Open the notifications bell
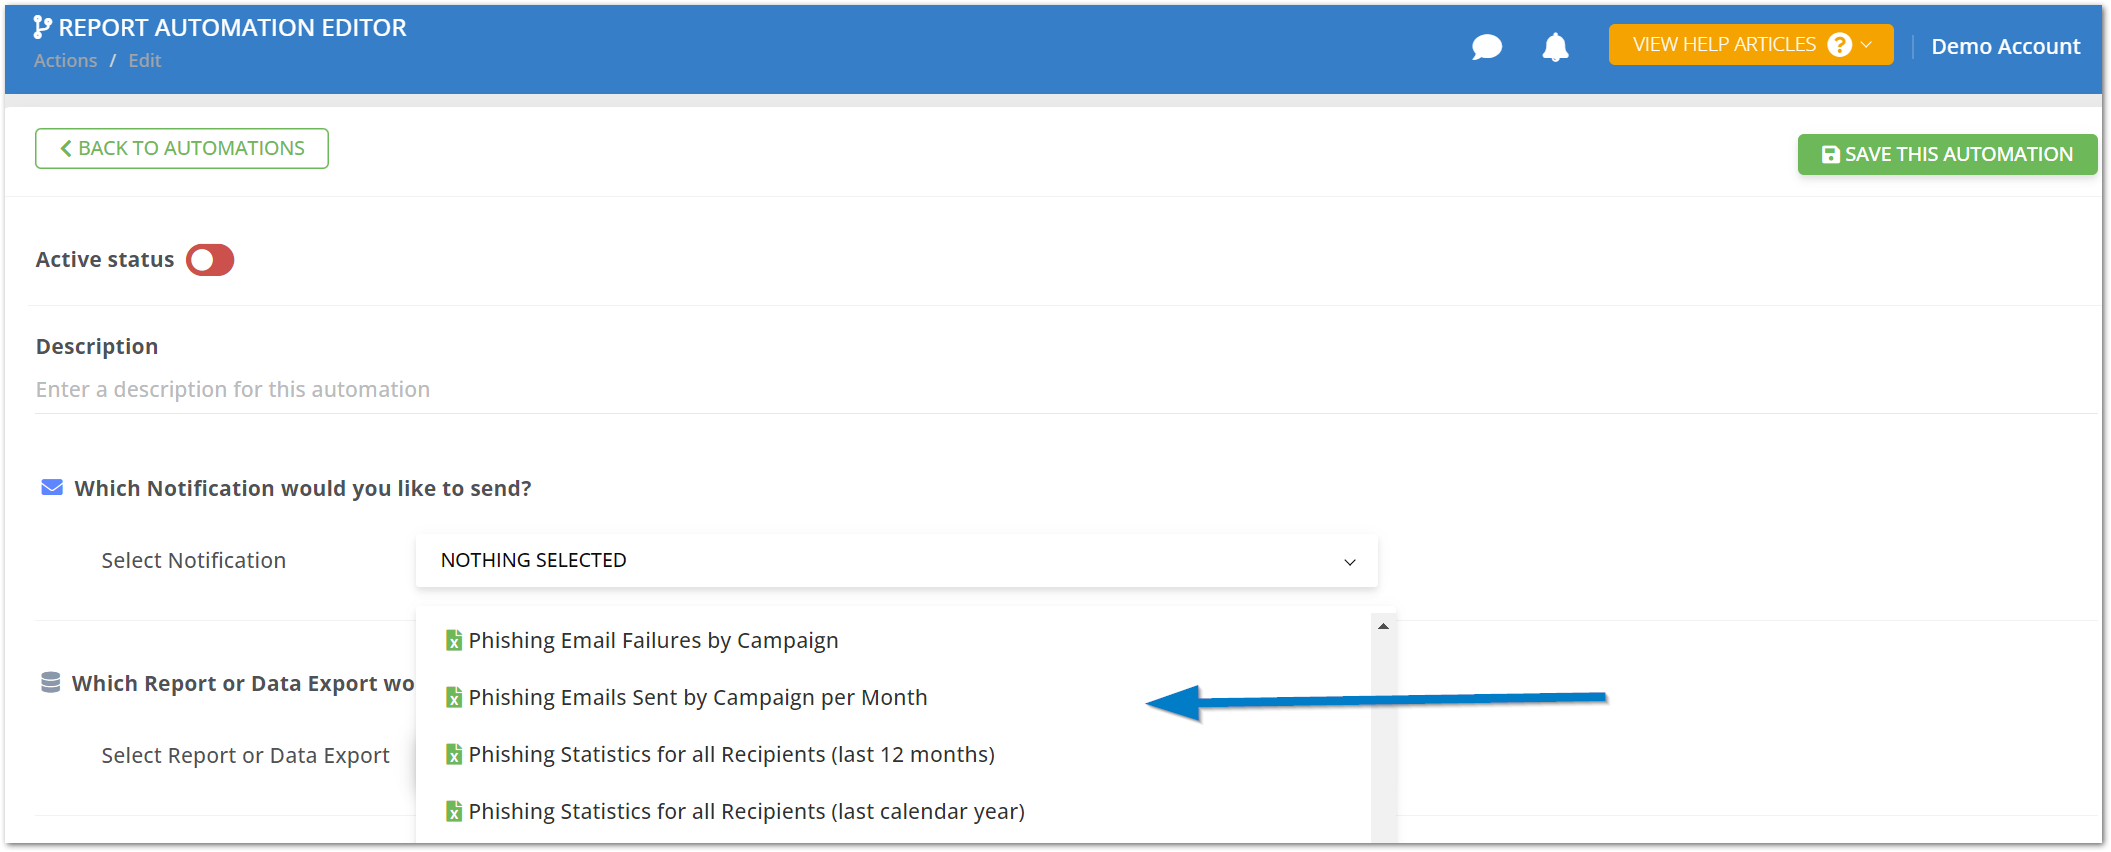This screenshot has height=852, width=2111. [1555, 47]
